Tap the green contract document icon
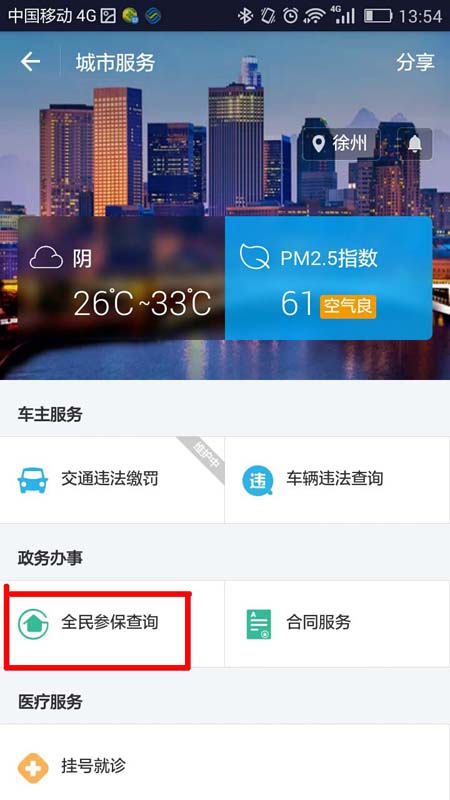The image size is (450, 800). pos(259,623)
